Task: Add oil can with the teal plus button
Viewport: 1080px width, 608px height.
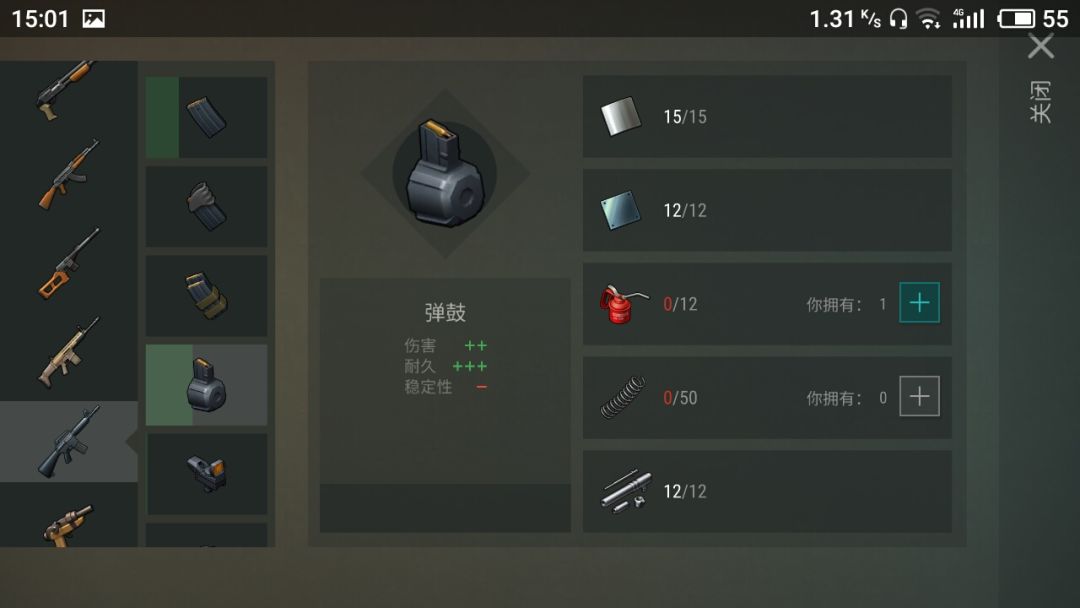Action: tap(920, 302)
